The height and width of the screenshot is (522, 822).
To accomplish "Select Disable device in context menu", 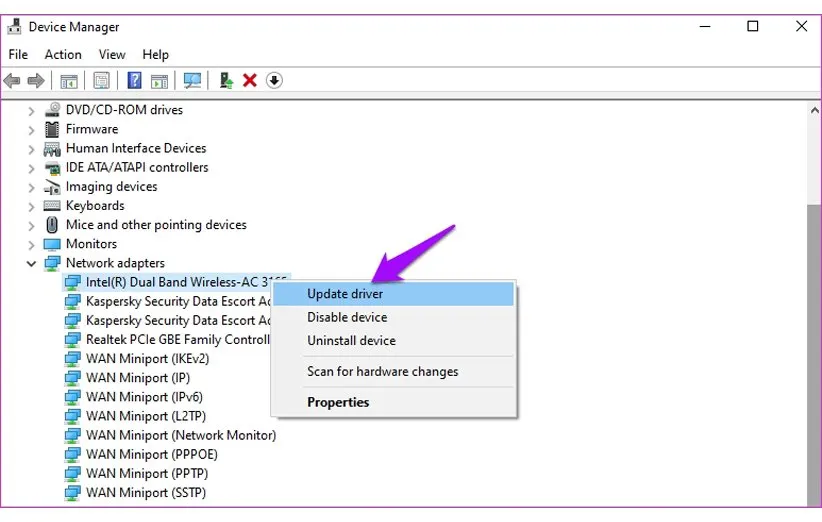I will pyautogui.click(x=347, y=317).
